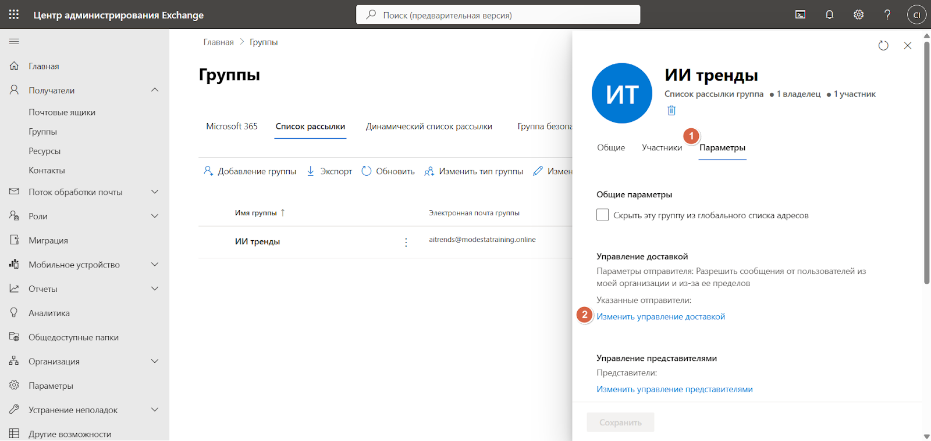Click Добавление группы toolbar button
The image size is (931, 441).
250,172
